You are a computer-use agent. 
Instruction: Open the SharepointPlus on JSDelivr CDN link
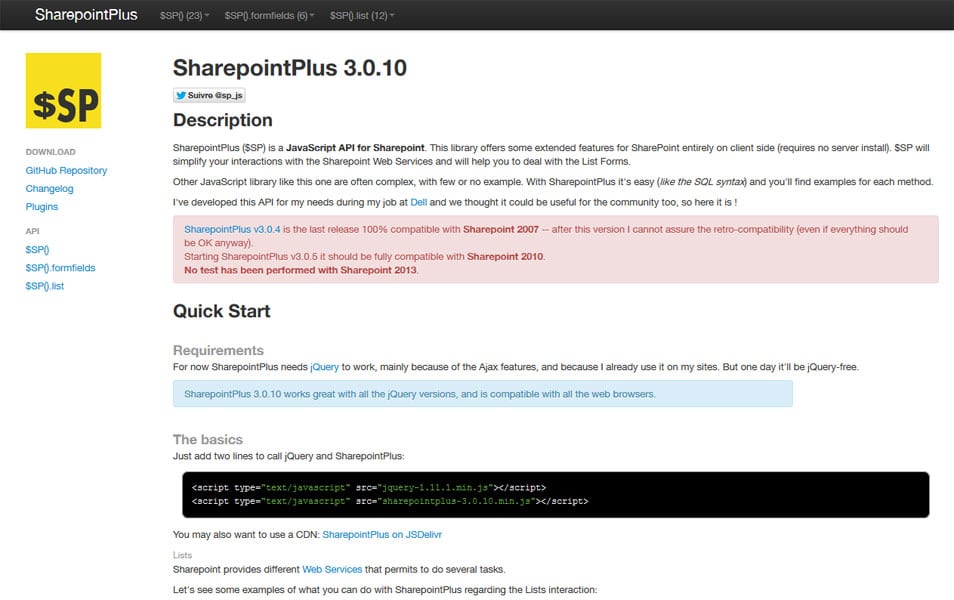tap(382, 534)
